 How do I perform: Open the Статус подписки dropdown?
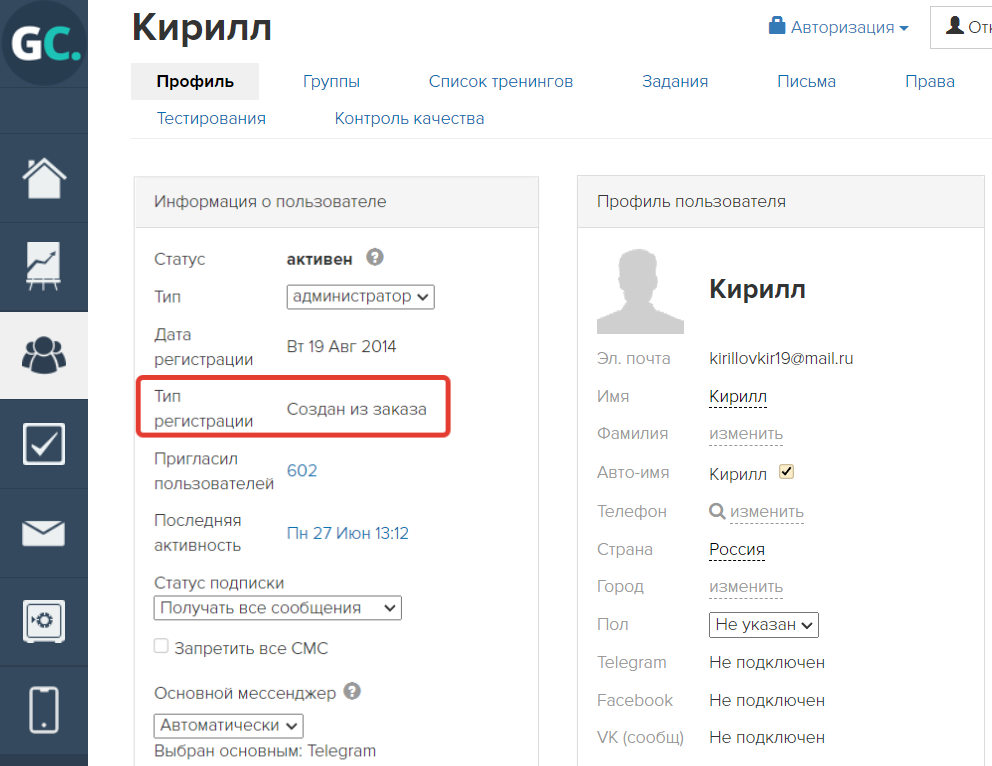[278, 608]
